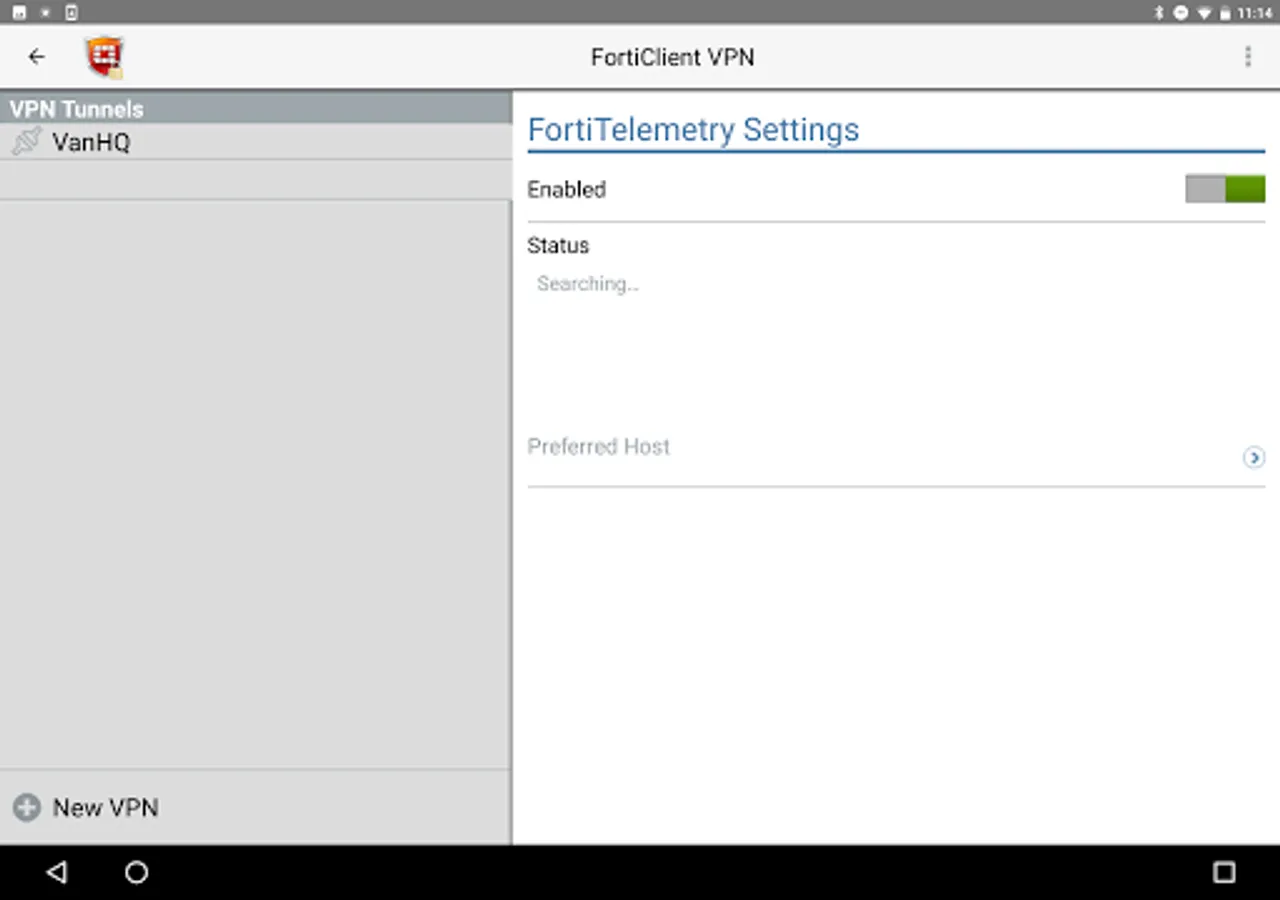The height and width of the screenshot is (900, 1280).
Task: Tap the Bluetooth icon in status bar
Action: pyautogui.click(x=1160, y=13)
